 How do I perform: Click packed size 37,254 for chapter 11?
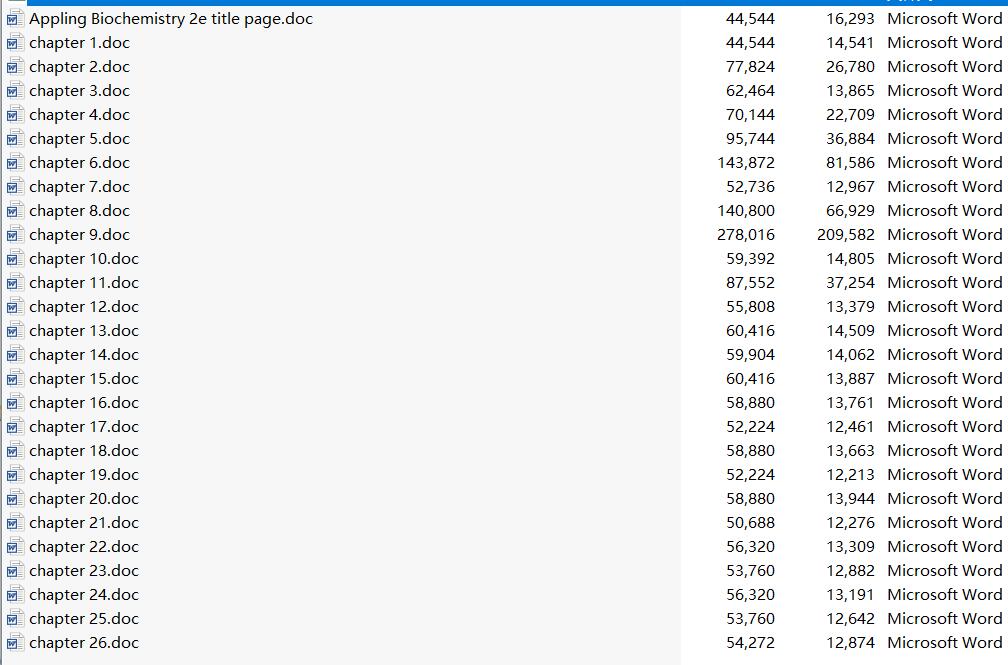click(850, 283)
